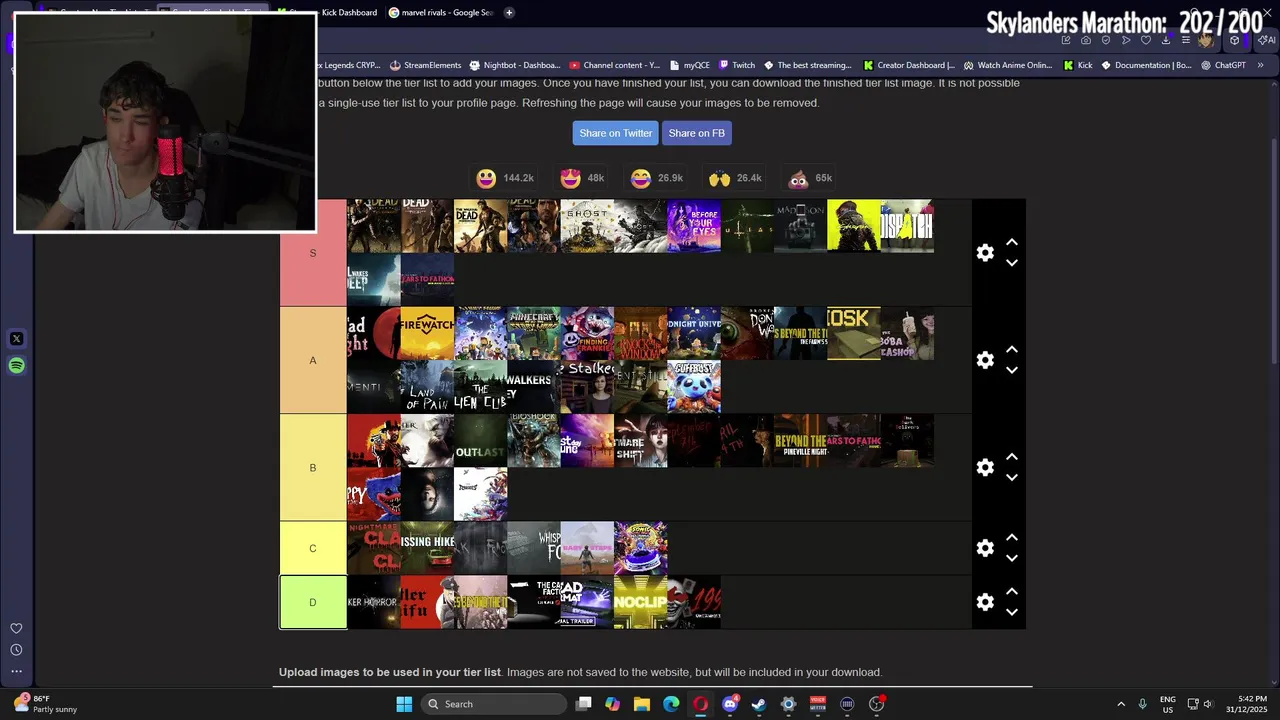The height and width of the screenshot is (720, 1280).
Task: Select Before Your Eyes thumbnail in S tier
Action: click(x=694, y=226)
